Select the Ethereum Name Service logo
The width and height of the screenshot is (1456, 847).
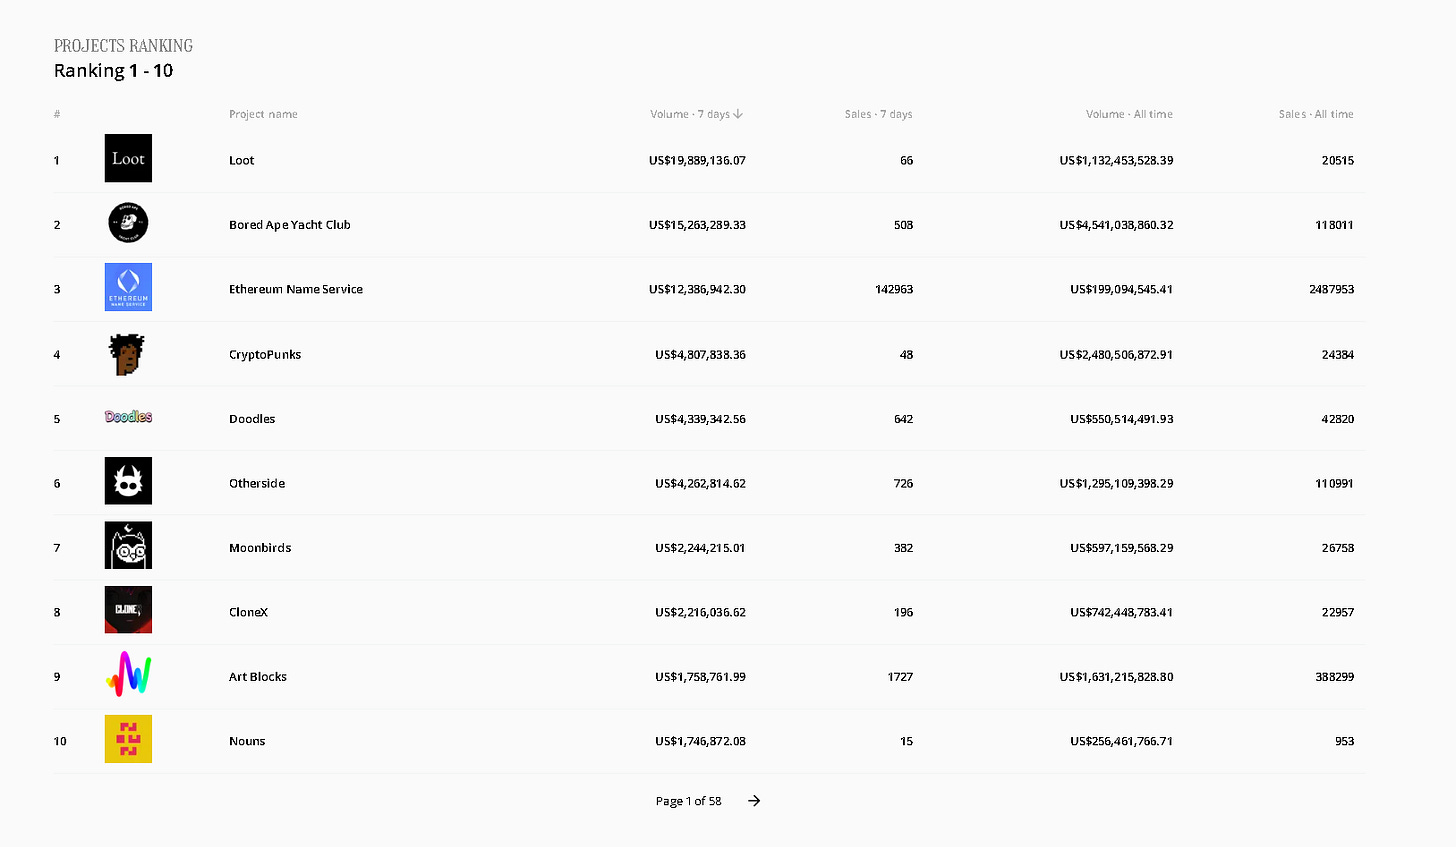128,287
